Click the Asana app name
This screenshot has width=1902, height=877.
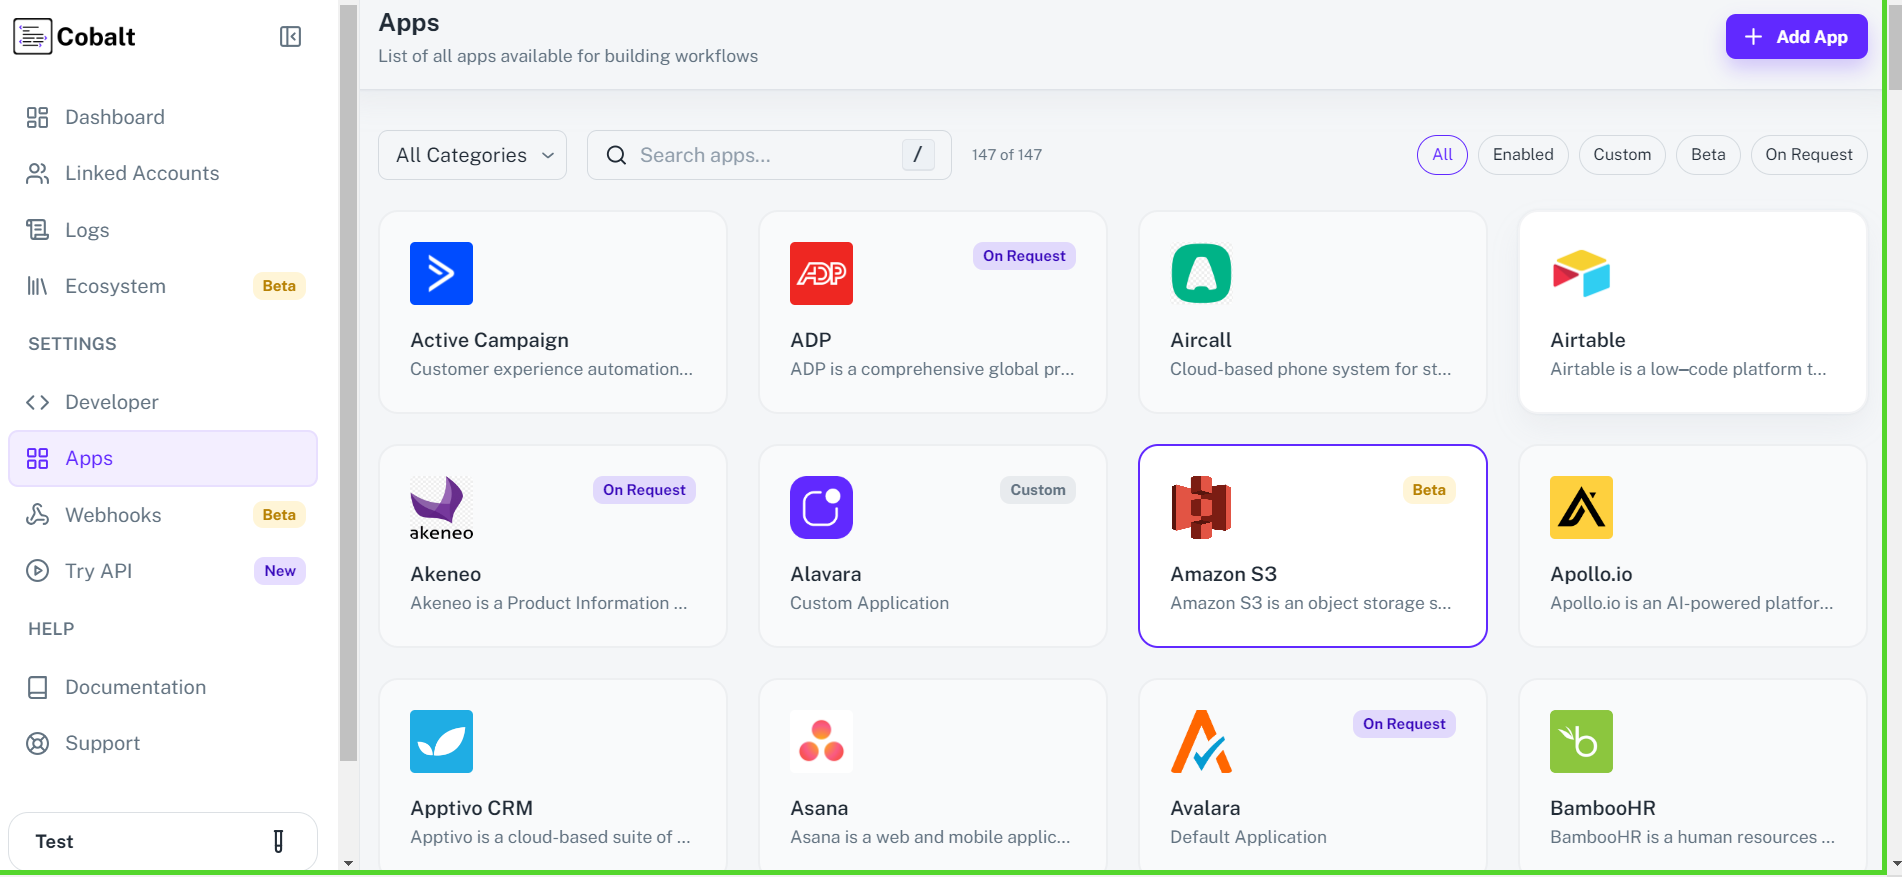[x=819, y=809]
